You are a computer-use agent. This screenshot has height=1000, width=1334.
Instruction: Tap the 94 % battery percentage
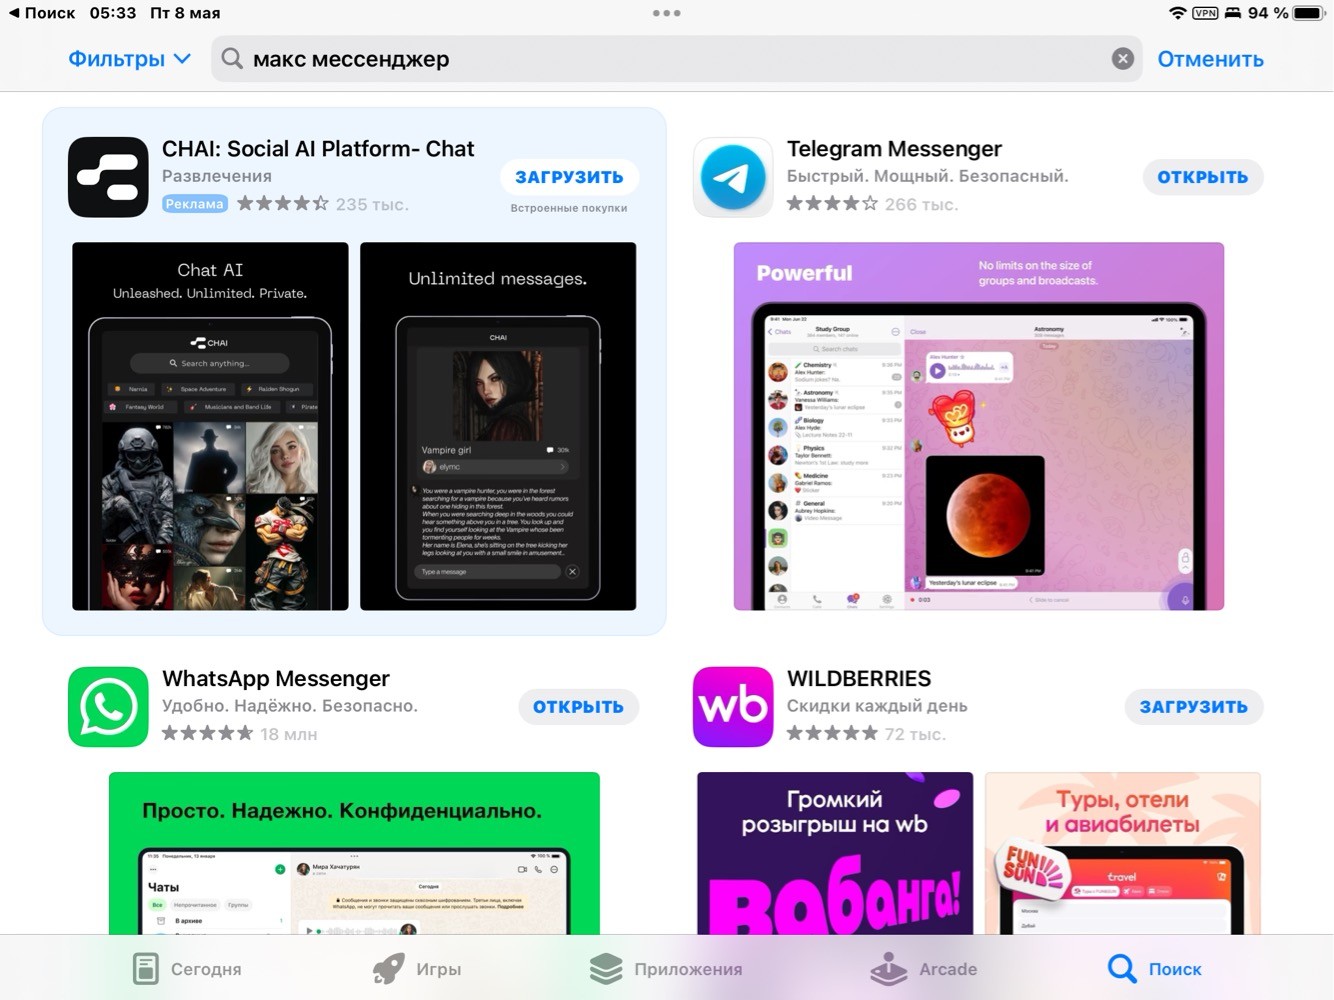[1268, 13]
